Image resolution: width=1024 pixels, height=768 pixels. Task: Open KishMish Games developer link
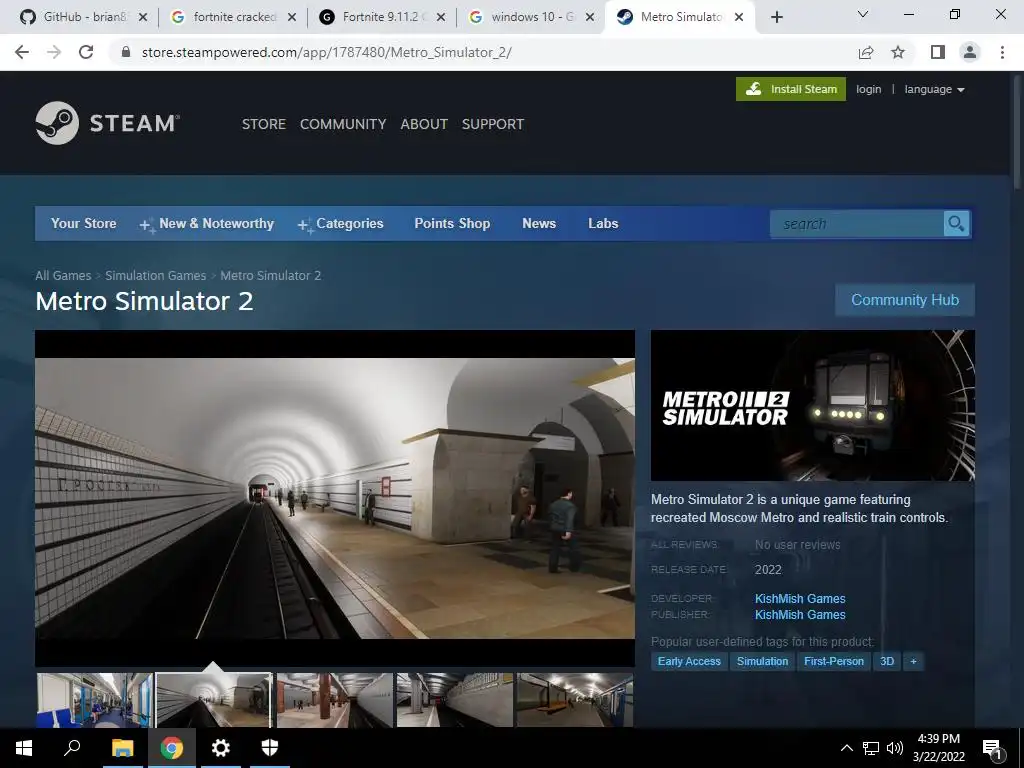(800, 599)
